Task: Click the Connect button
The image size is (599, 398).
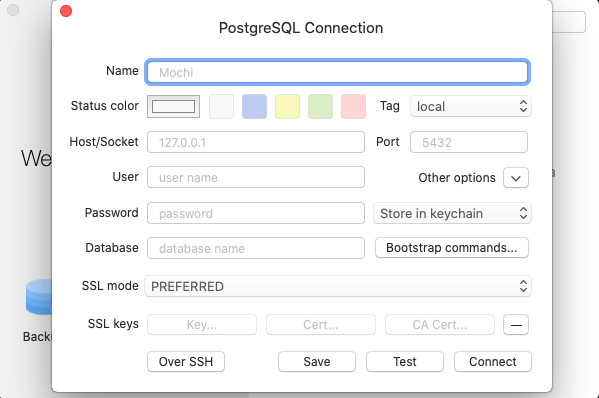Action: (x=493, y=361)
